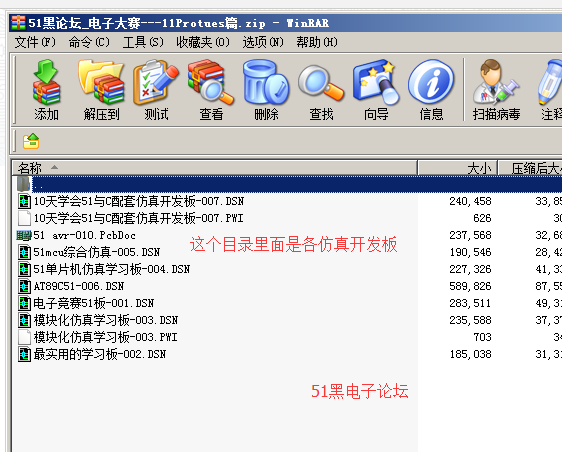Open the Commands (命令) menu

click(x=89, y=42)
